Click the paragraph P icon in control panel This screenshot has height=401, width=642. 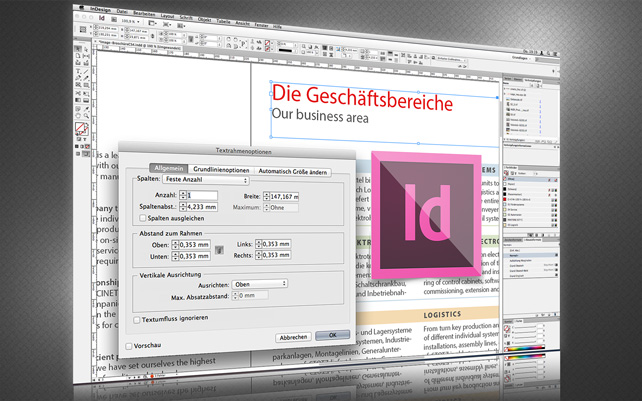pyautogui.click(x=243, y=43)
